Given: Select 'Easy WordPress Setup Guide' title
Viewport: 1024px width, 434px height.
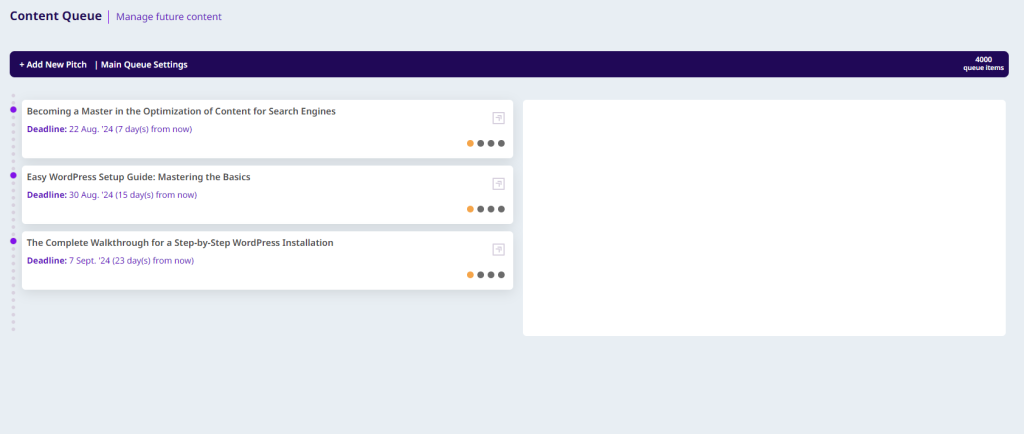Looking at the screenshot, I should [x=138, y=177].
